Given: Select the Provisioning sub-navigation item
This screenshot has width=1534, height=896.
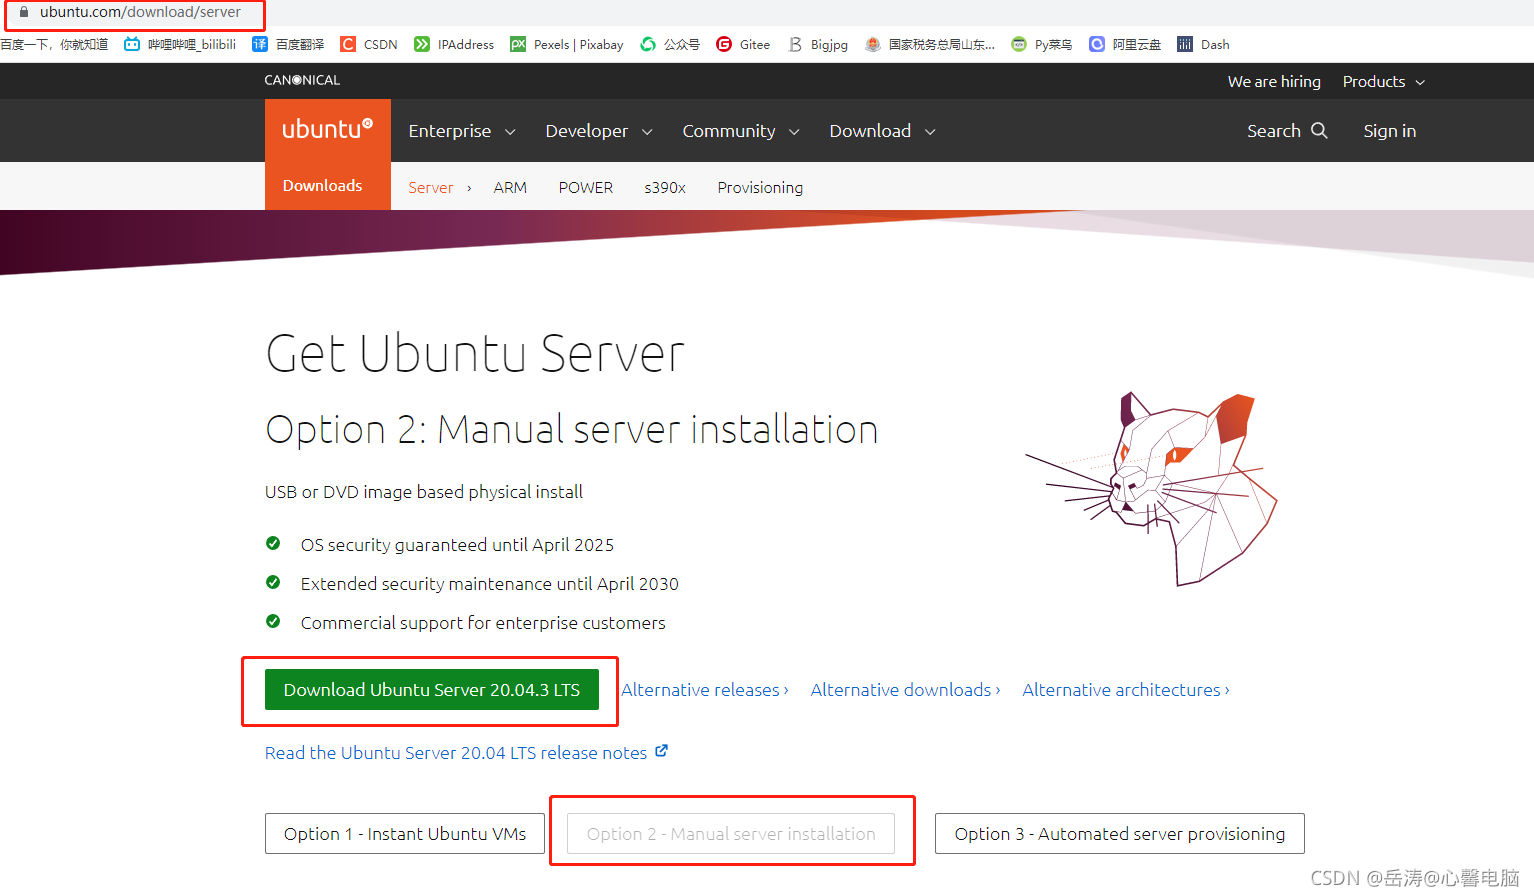Looking at the screenshot, I should point(760,187).
